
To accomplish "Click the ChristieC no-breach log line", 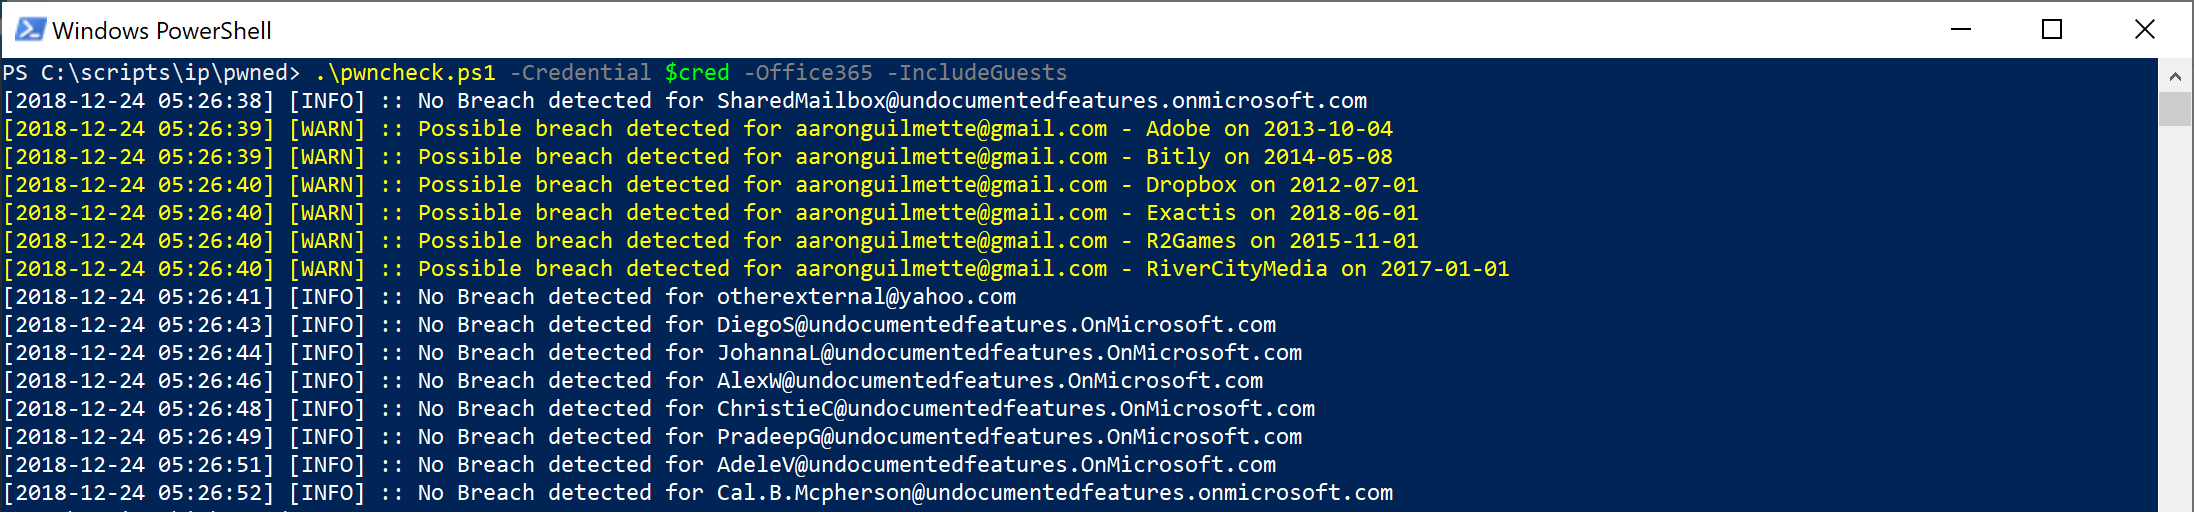I will click(659, 409).
